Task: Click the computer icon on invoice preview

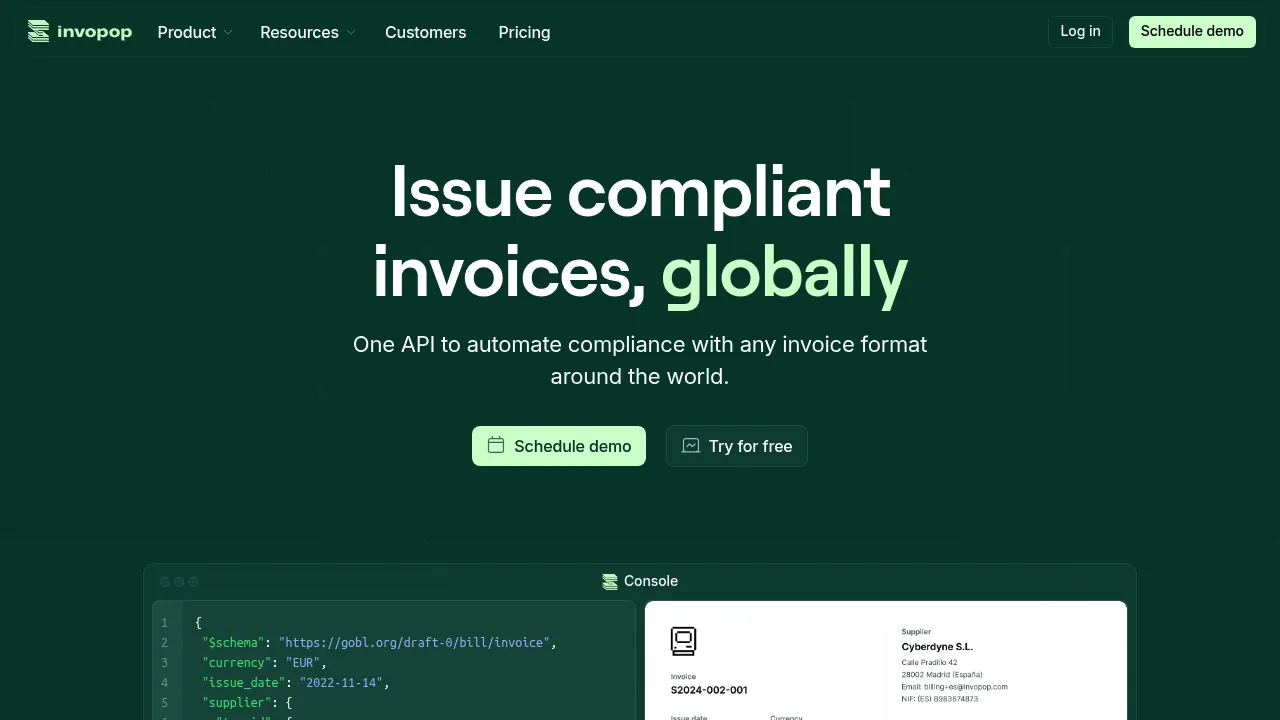Action: [683, 641]
